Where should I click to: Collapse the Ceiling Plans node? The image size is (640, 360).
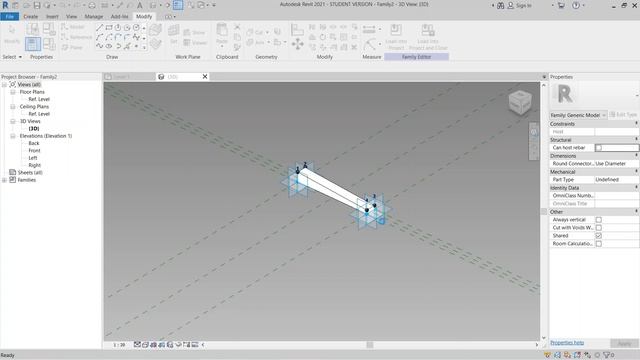(x=13, y=107)
